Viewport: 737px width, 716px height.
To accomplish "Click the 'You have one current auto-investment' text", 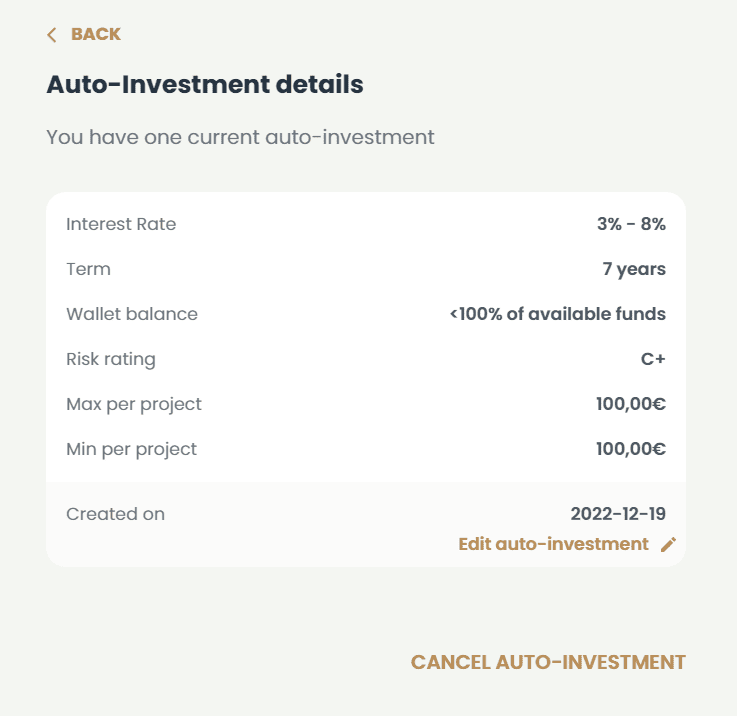I will pos(240,137).
